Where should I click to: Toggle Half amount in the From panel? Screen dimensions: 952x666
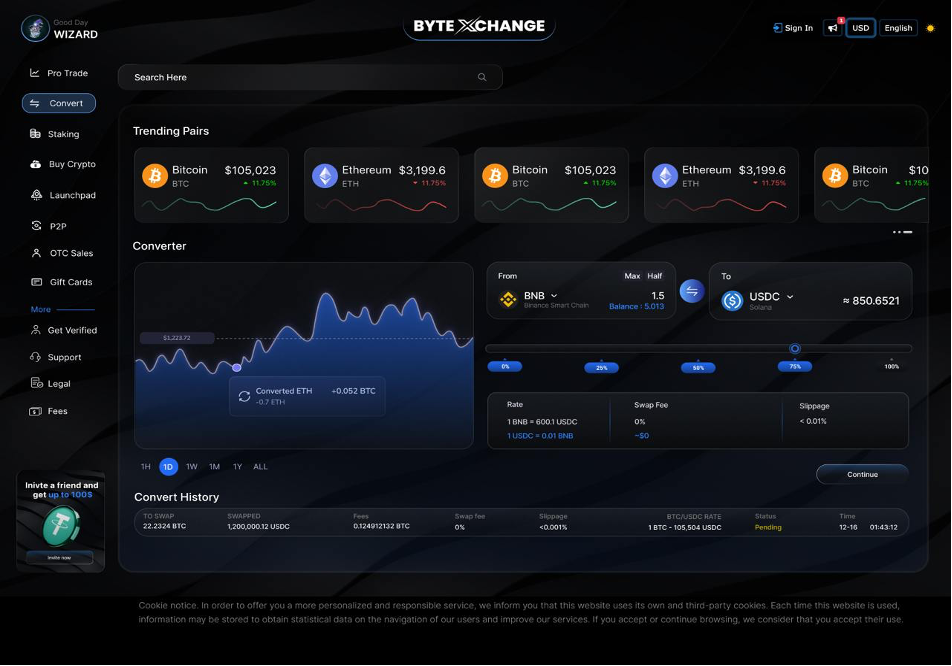[654, 275]
